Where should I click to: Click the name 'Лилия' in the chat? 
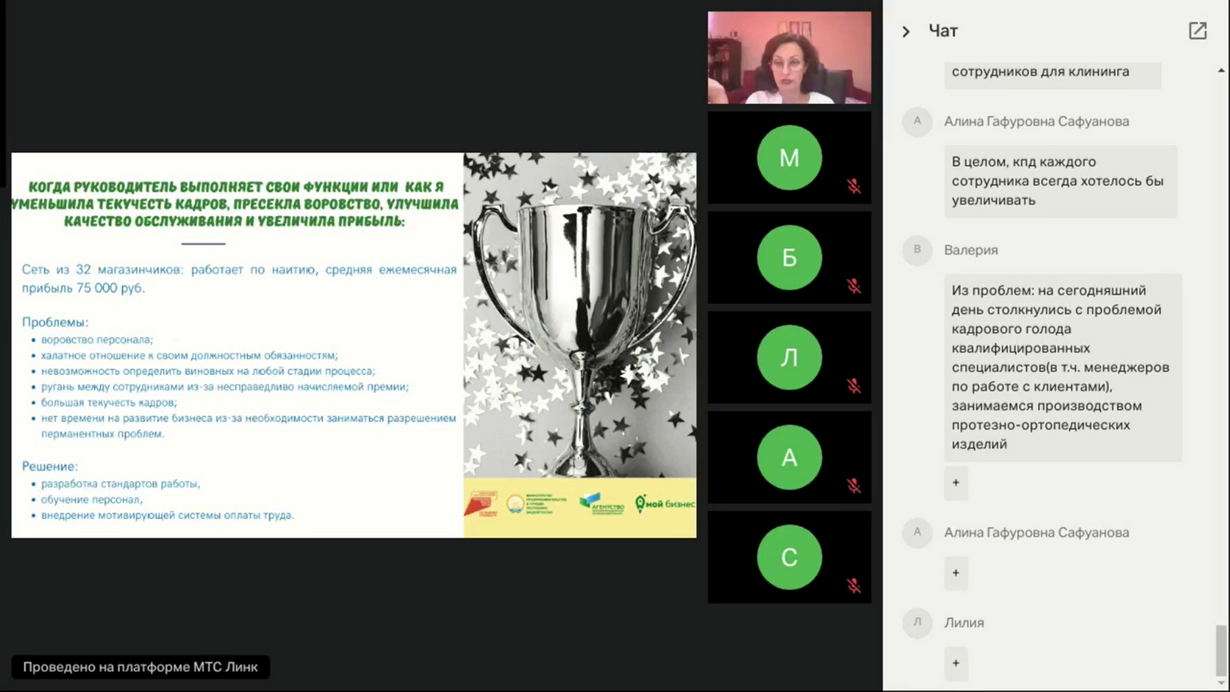tap(964, 622)
